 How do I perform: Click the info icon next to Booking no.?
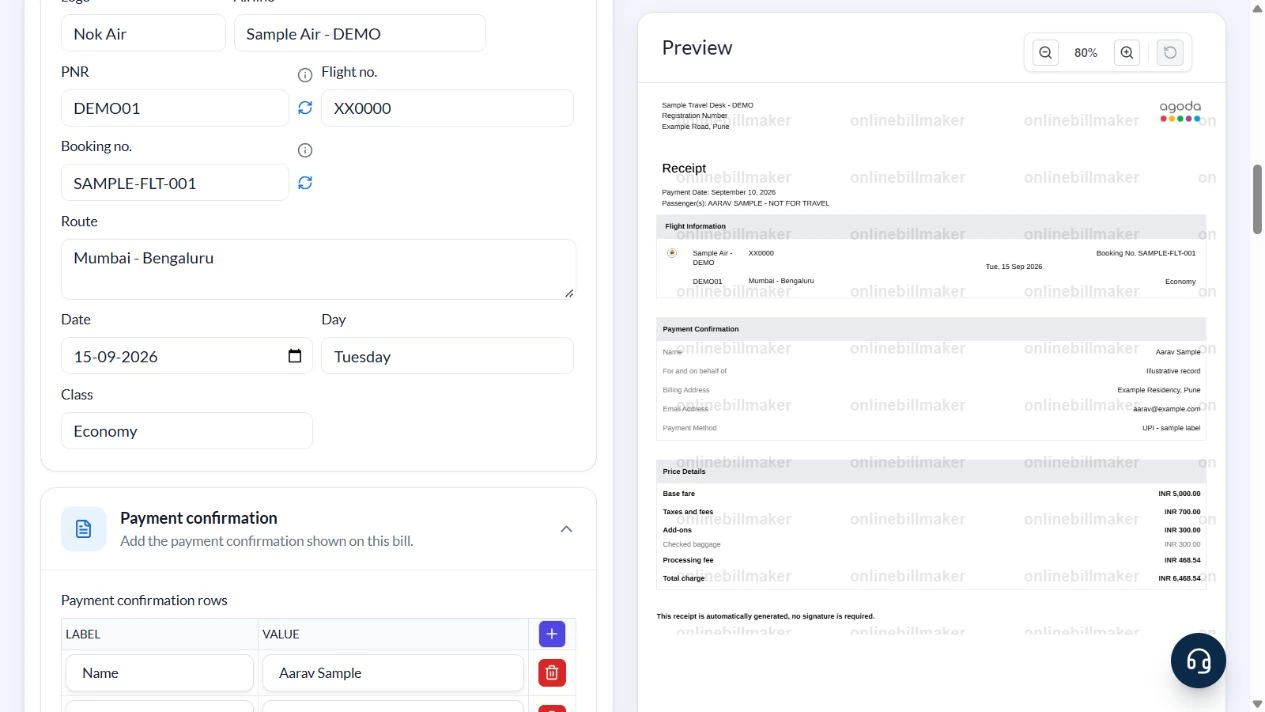click(305, 150)
